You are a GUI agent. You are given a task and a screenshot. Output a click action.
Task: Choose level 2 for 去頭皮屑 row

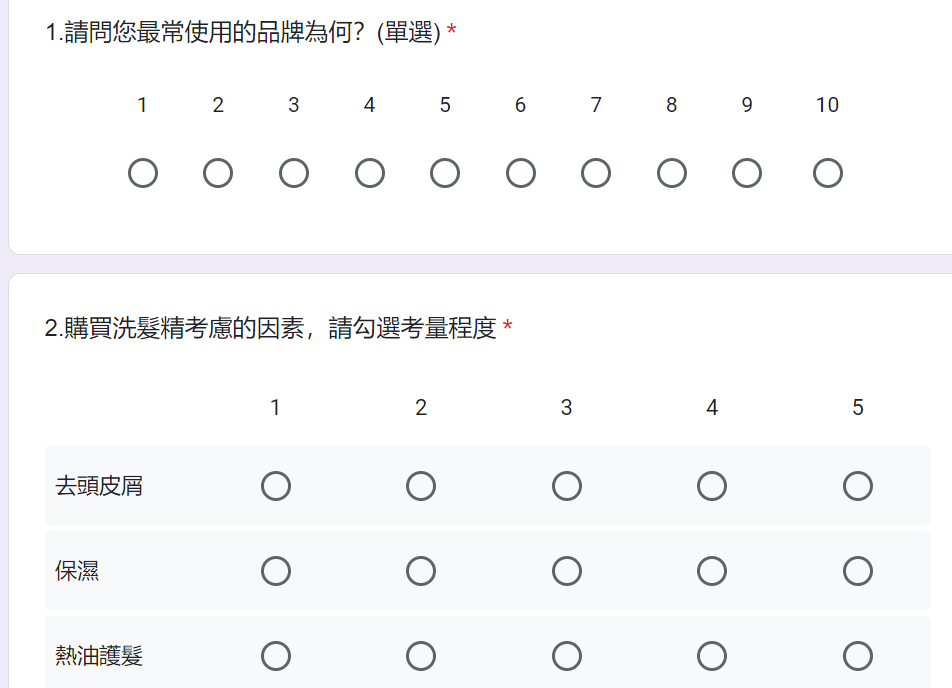[421, 487]
